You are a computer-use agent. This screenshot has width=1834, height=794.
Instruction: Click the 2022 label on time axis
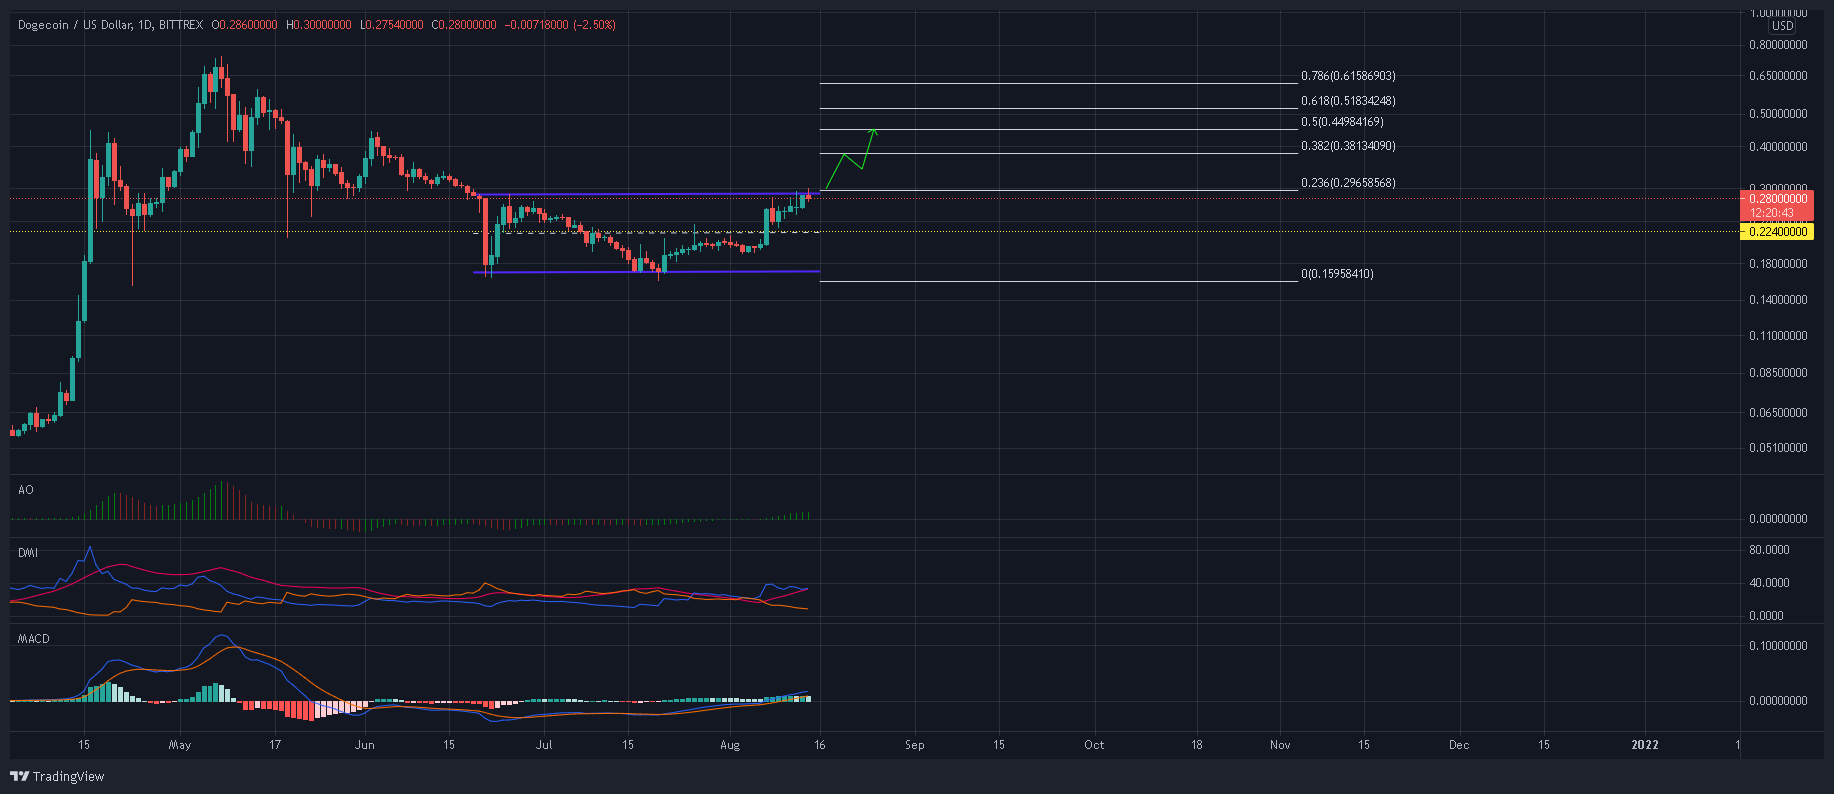click(x=1645, y=745)
